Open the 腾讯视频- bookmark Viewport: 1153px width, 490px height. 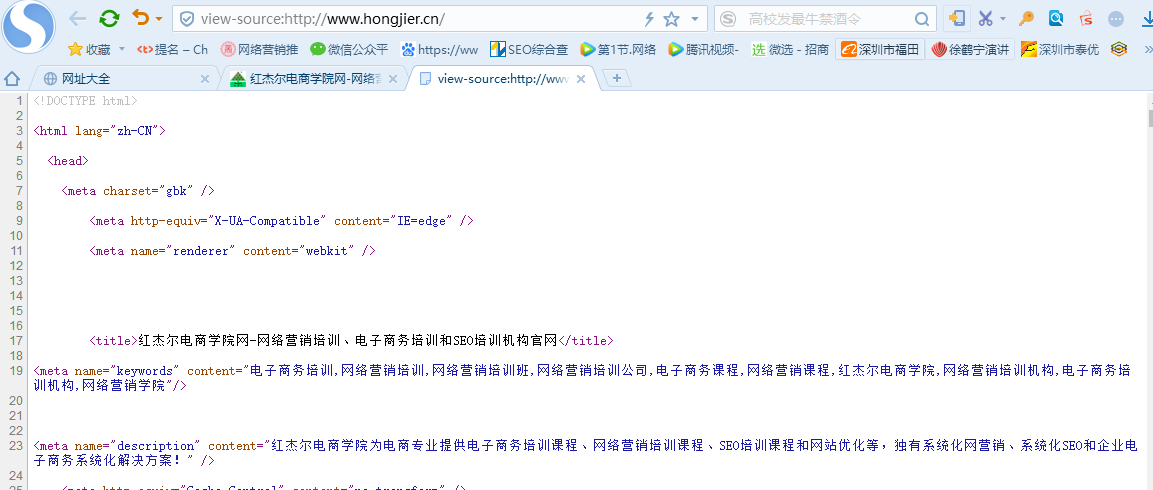(x=704, y=49)
